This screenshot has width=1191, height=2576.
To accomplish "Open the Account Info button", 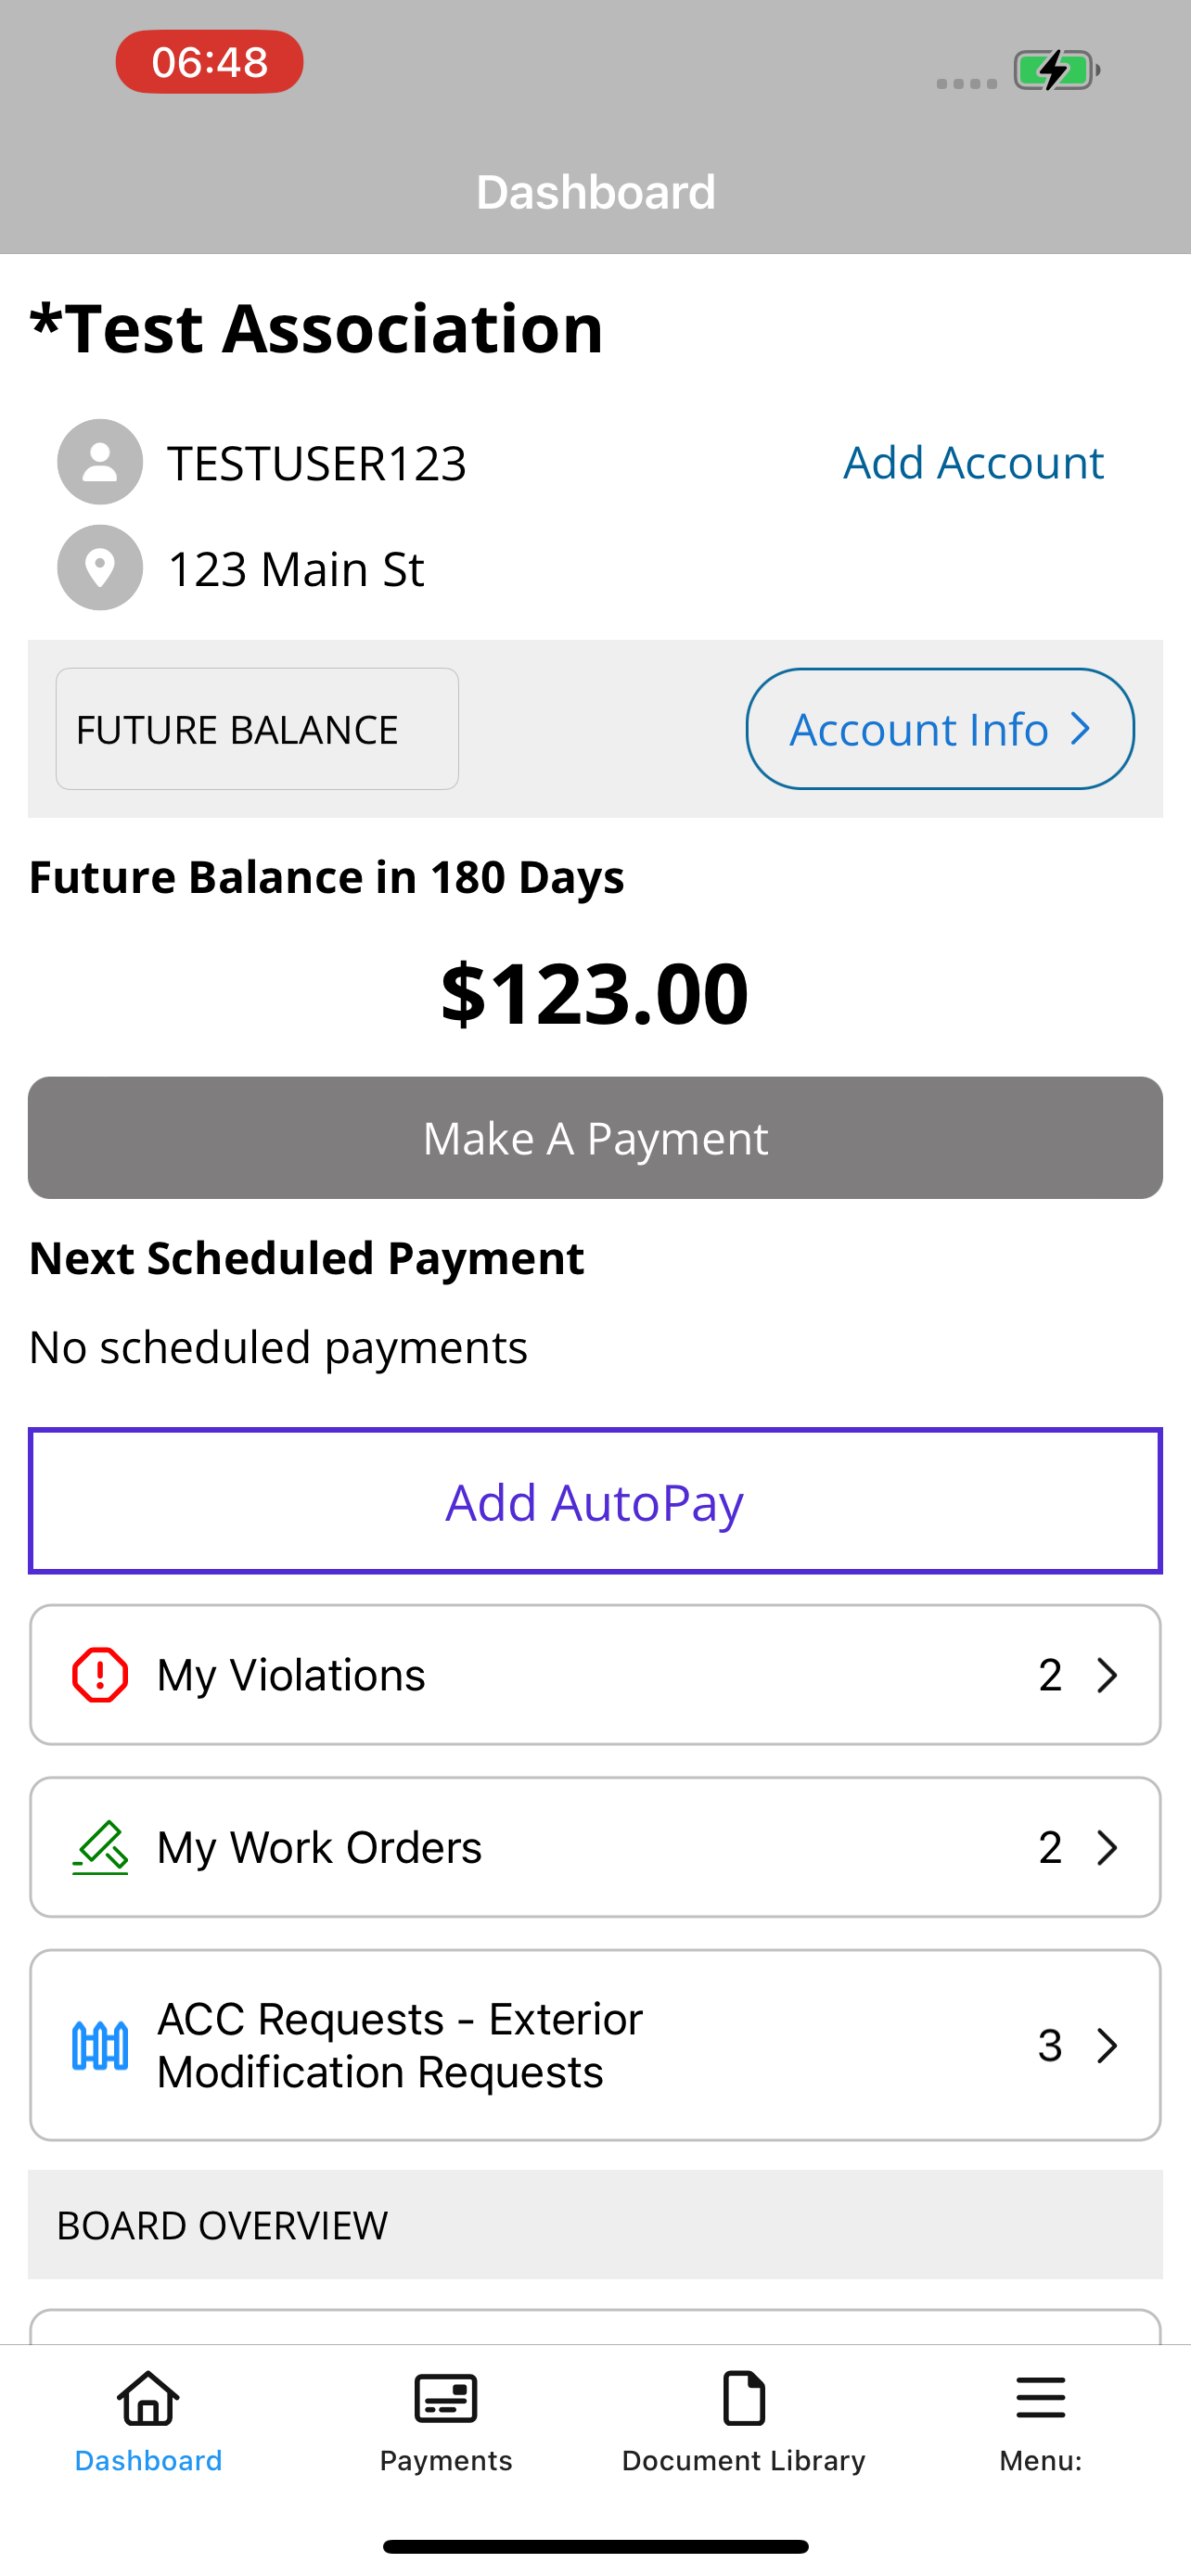I will (940, 729).
